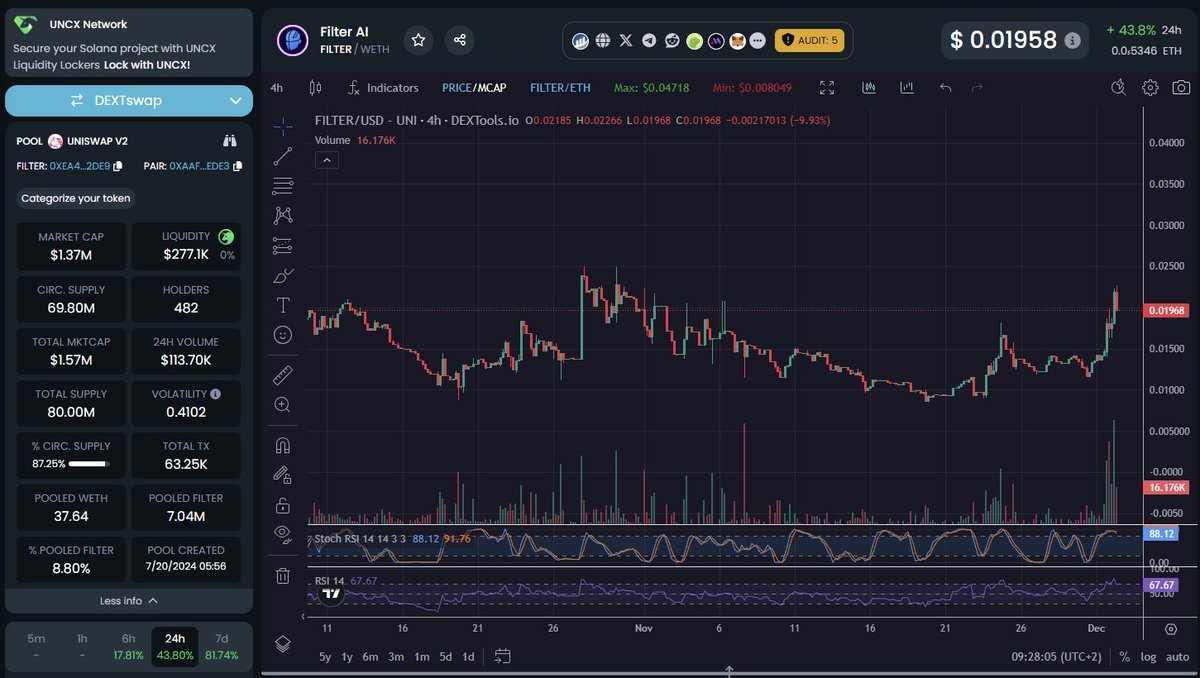The image size is (1200, 678).
Task: Select the trend line drawing tool
Action: coord(283,155)
